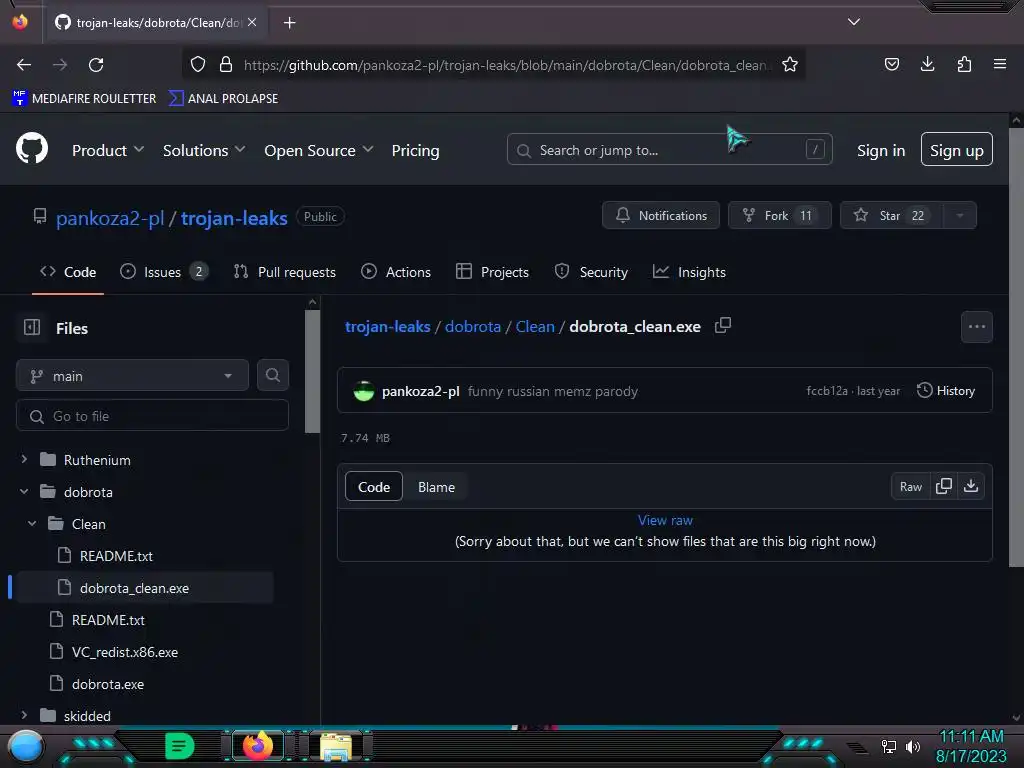Go back to the previous browser page
The image size is (1024, 768).
(x=24, y=65)
